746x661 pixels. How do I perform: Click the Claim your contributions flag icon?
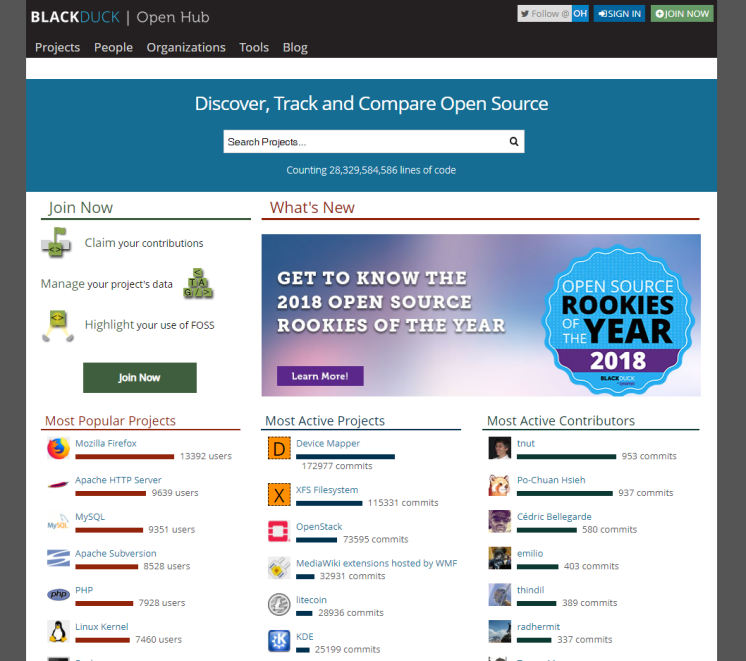(x=56, y=242)
